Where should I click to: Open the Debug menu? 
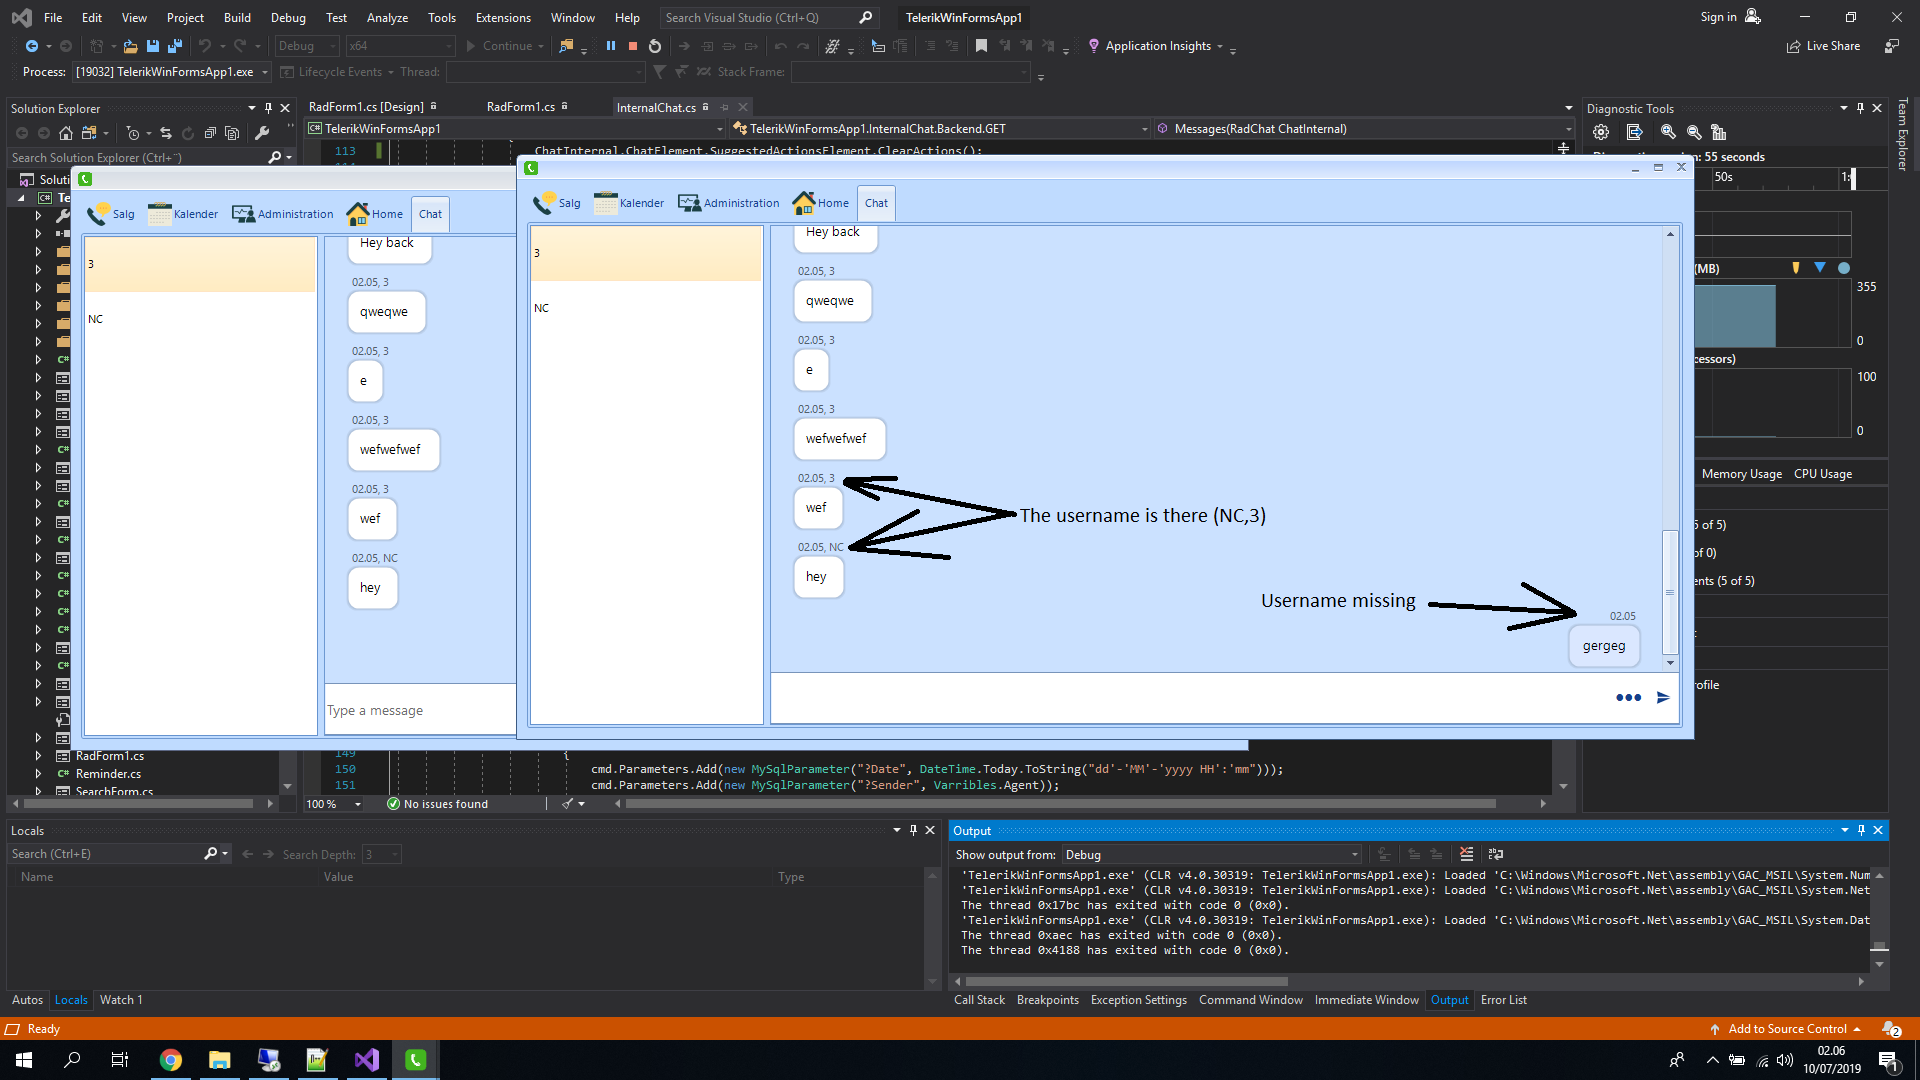(288, 17)
